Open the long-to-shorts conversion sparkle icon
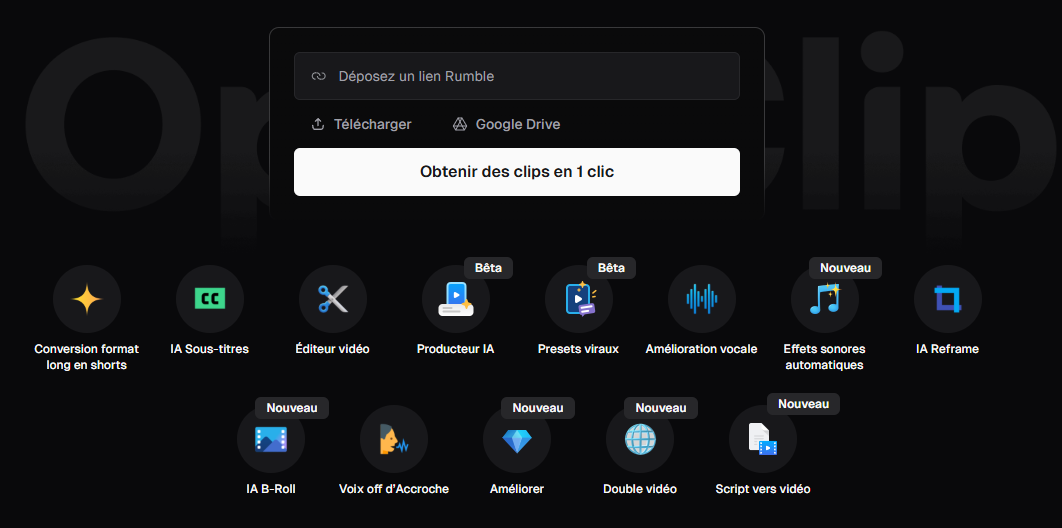The width and height of the screenshot is (1062, 528). [87, 299]
